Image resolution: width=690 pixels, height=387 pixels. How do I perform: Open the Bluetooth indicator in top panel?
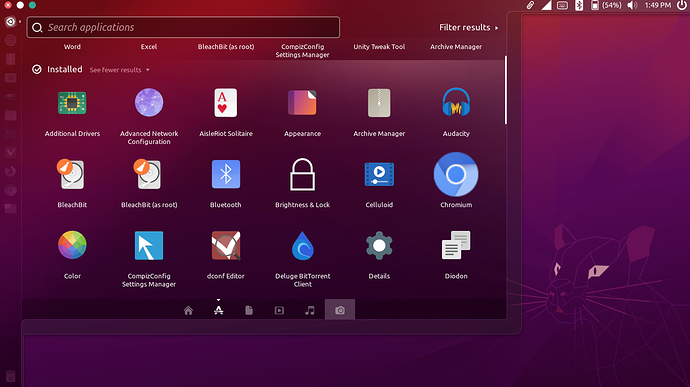pyautogui.click(x=579, y=5)
